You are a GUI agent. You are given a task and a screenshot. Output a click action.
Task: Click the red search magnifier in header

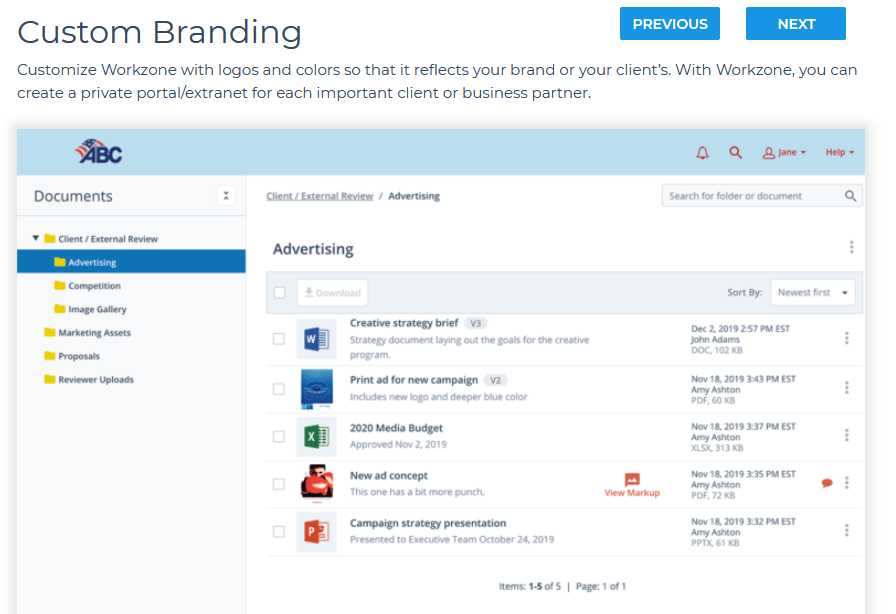tap(735, 153)
